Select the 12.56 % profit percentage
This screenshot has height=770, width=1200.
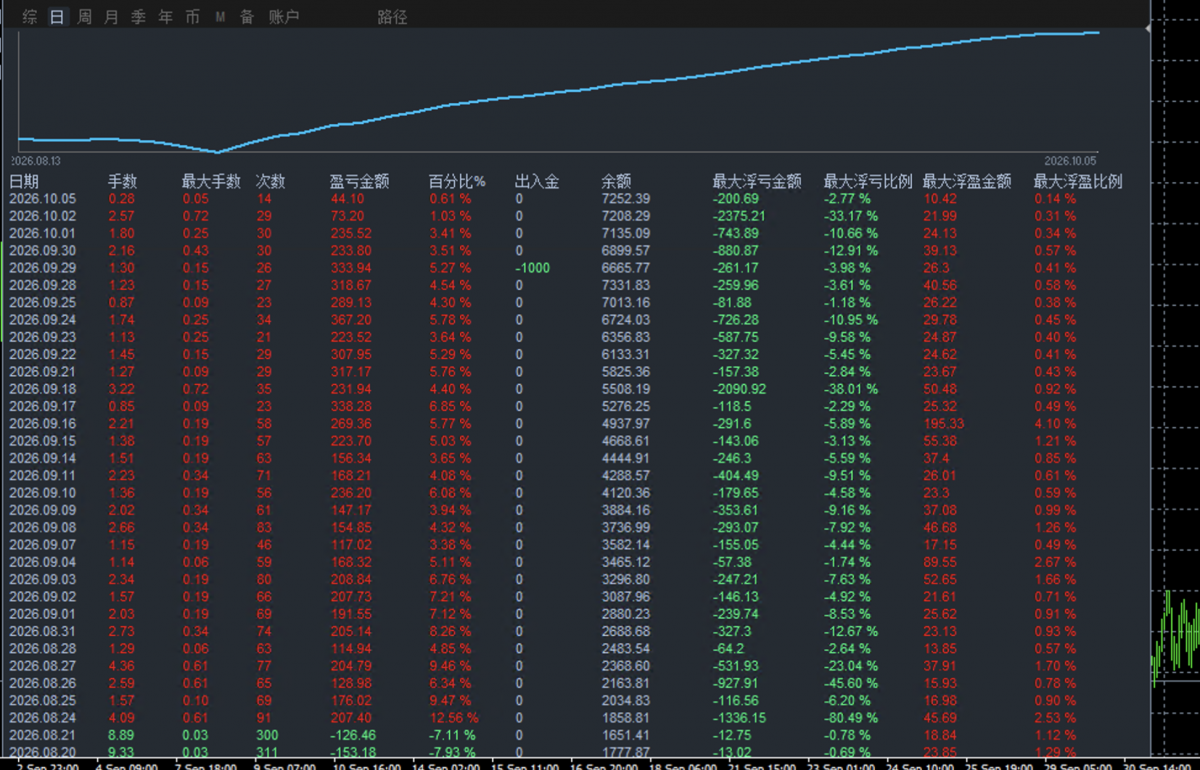454,717
